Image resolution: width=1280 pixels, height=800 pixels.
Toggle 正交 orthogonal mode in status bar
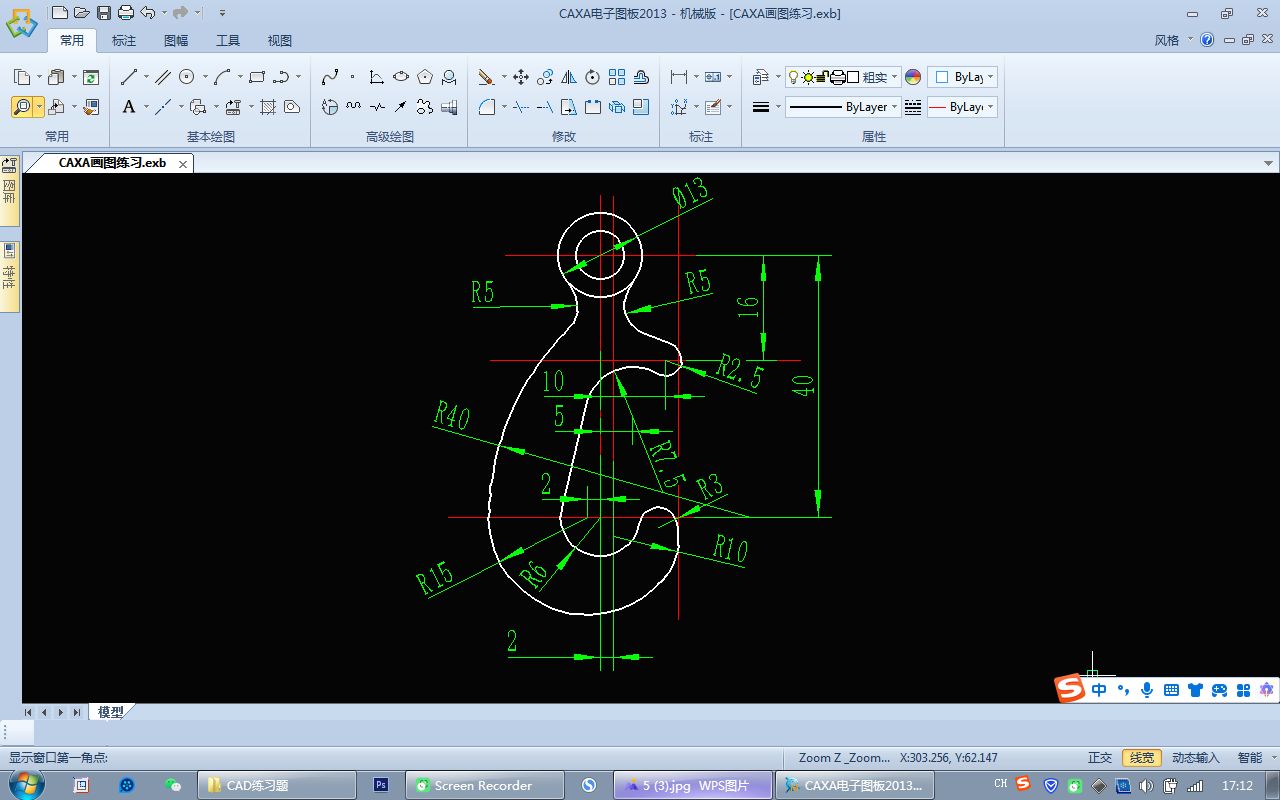(1100, 758)
